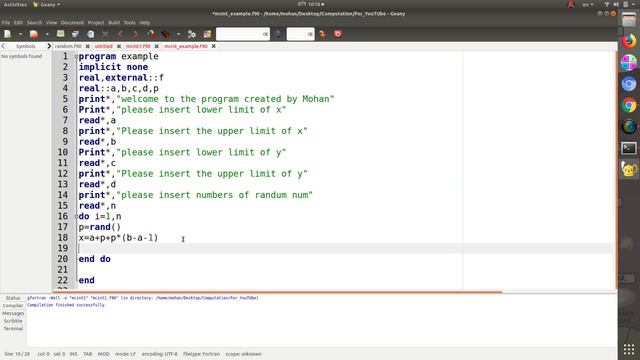Open the File menu
Image resolution: width=640 pixels, height=360 pixels.
point(6,23)
